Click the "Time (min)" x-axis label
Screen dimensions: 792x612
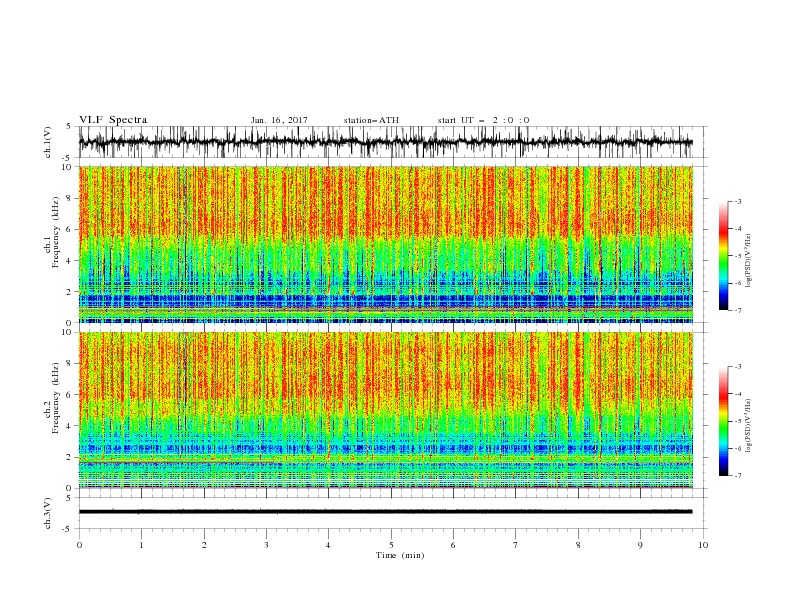(x=400, y=555)
